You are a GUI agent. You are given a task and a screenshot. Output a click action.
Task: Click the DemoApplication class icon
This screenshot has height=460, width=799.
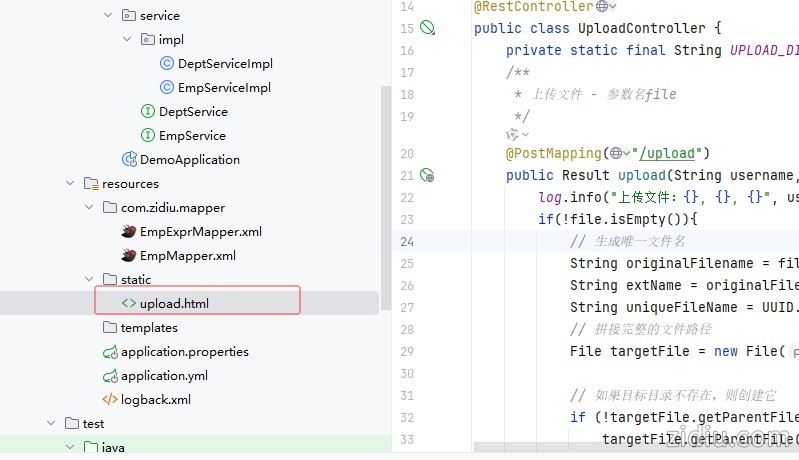click(129, 159)
